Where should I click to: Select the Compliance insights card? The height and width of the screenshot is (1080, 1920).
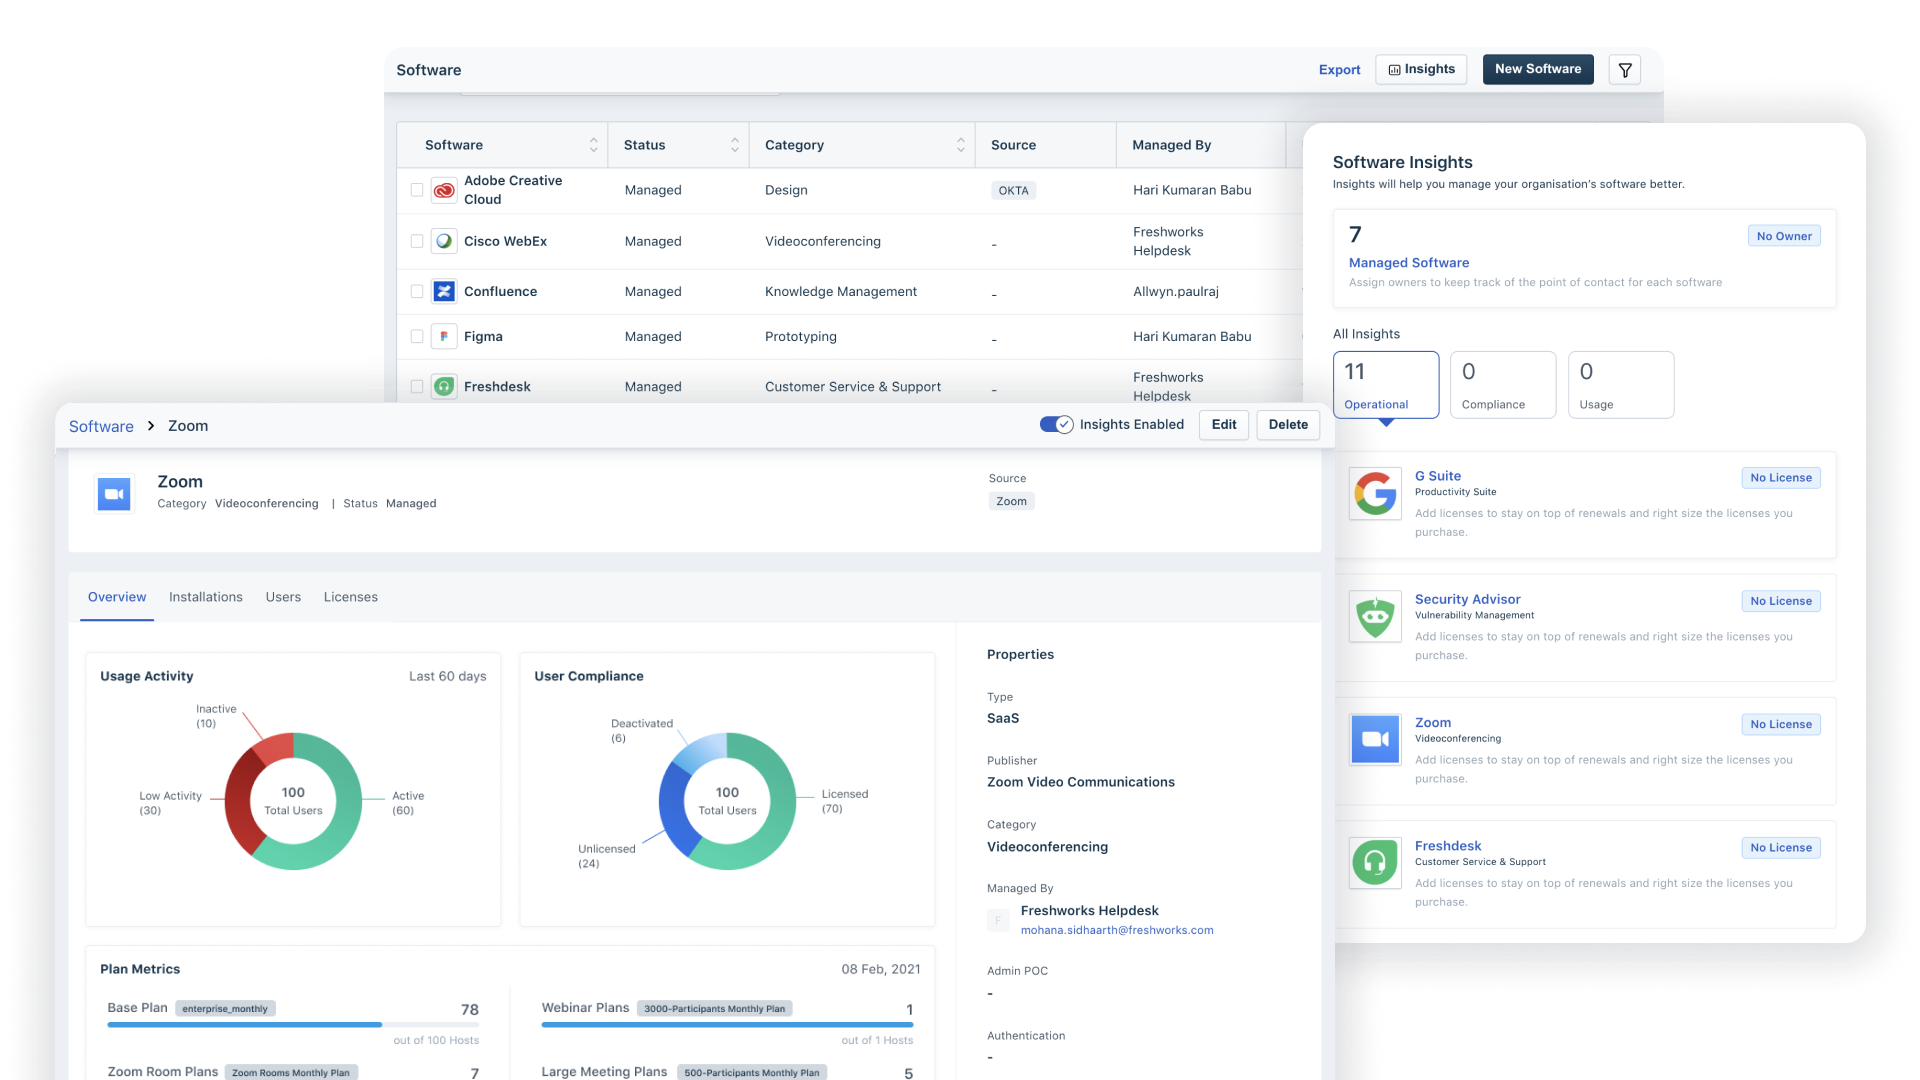(1502, 385)
